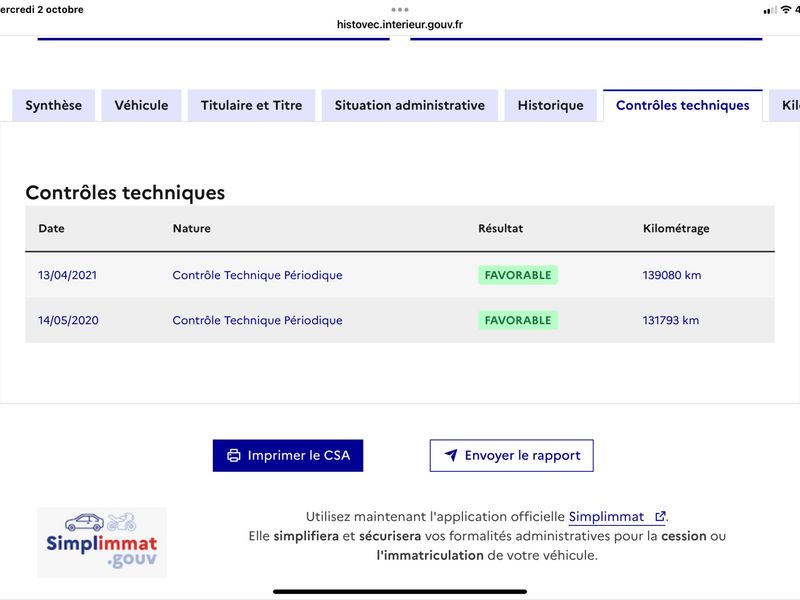The image size is (800, 600).
Task: Open the Simplimmat.gouv logo image
Action: click(102, 542)
